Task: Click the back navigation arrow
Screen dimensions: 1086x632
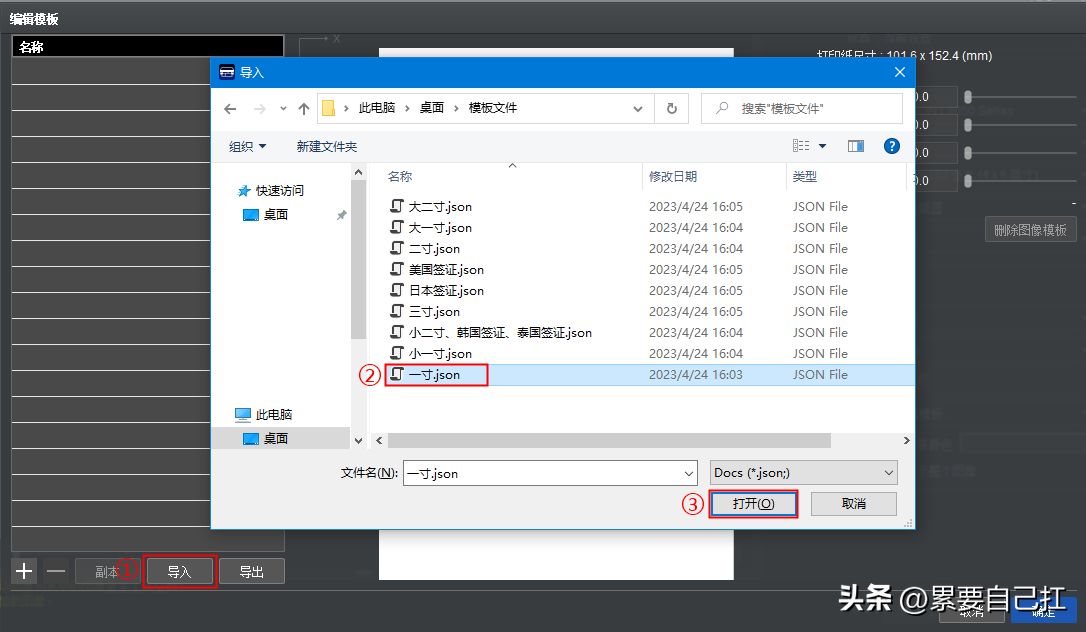Action: click(230, 109)
